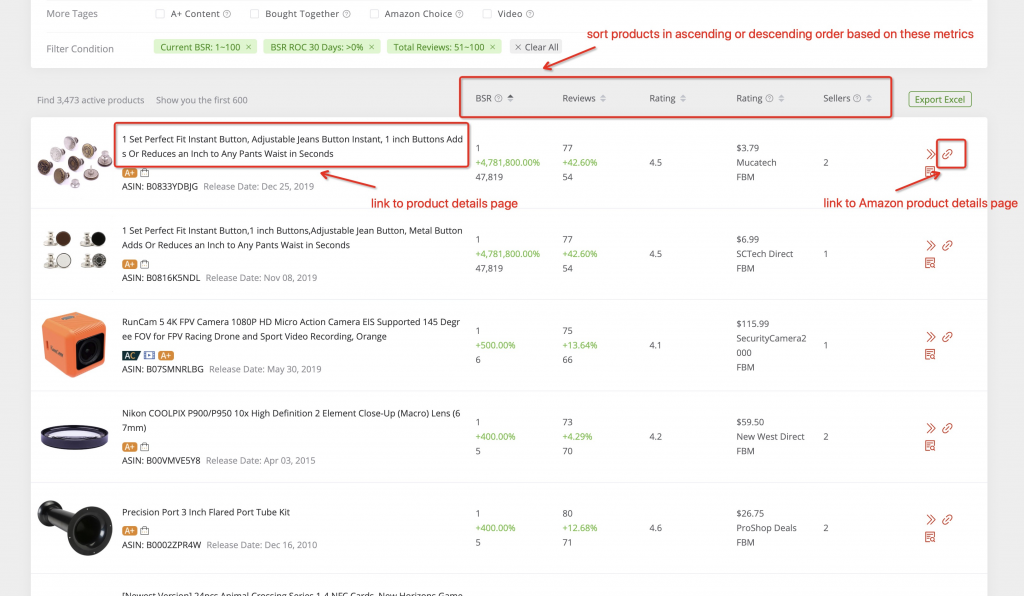This screenshot has width=1024, height=596.
Task: Open Amazon link icon for Mucatech row
Action: click(948, 154)
